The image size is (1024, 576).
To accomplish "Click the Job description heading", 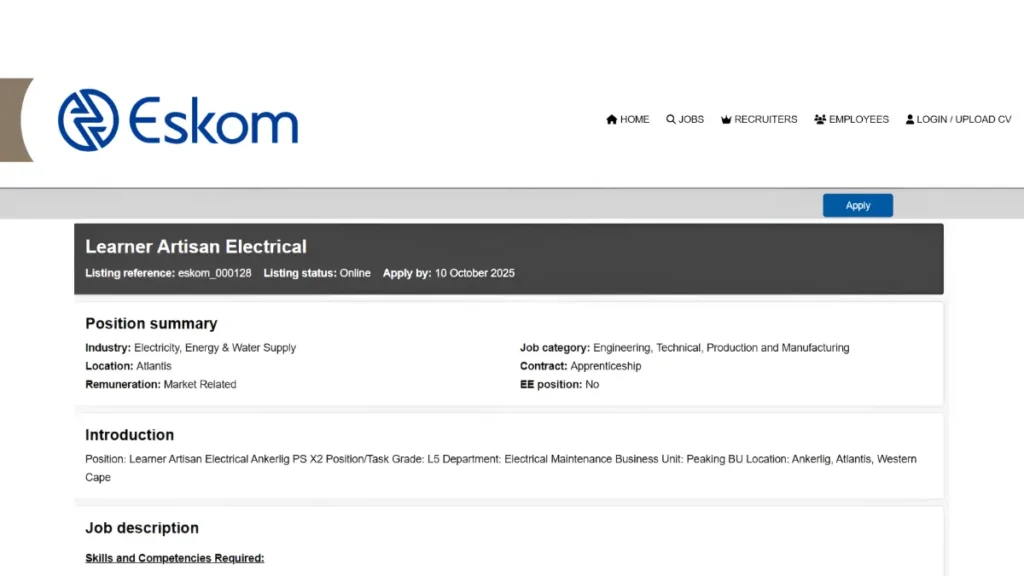I will click(142, 528).
